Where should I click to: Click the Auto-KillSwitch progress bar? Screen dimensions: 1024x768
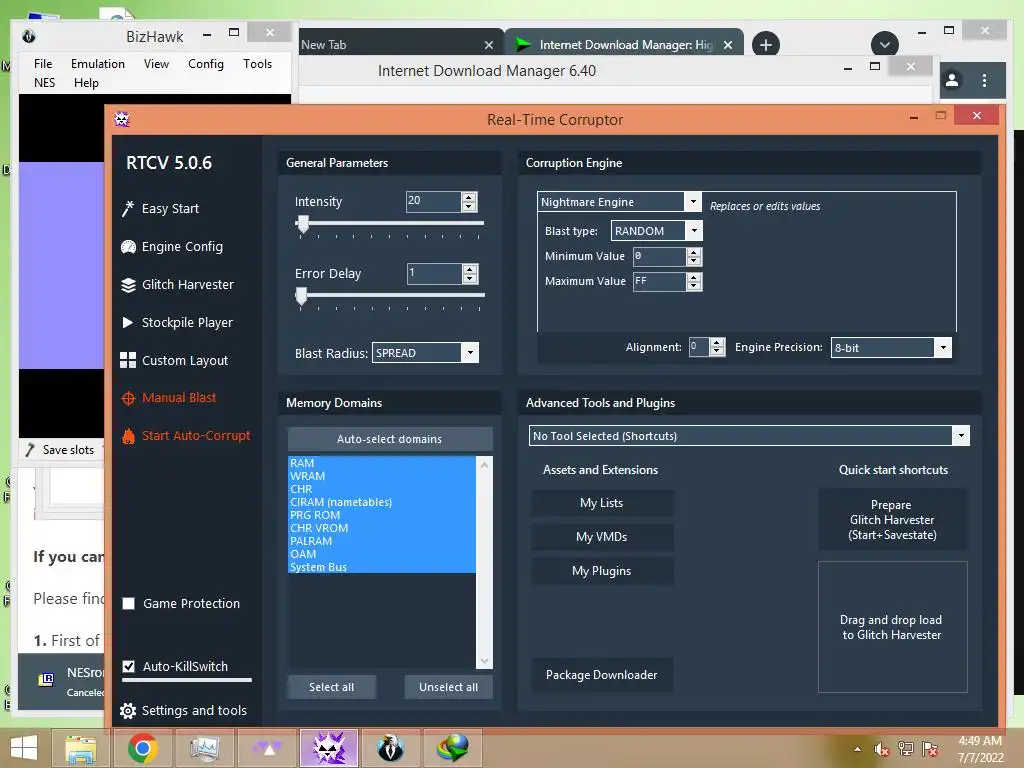click(187, 680)
